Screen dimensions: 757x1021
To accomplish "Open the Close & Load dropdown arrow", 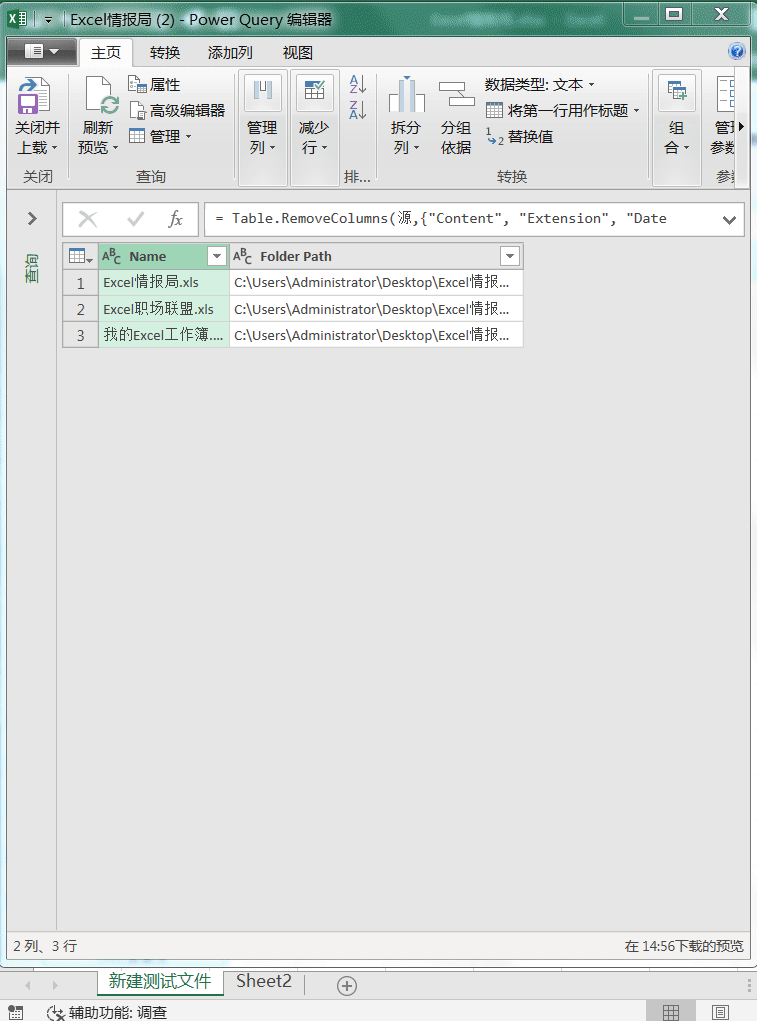I will [x=55, y=148].
